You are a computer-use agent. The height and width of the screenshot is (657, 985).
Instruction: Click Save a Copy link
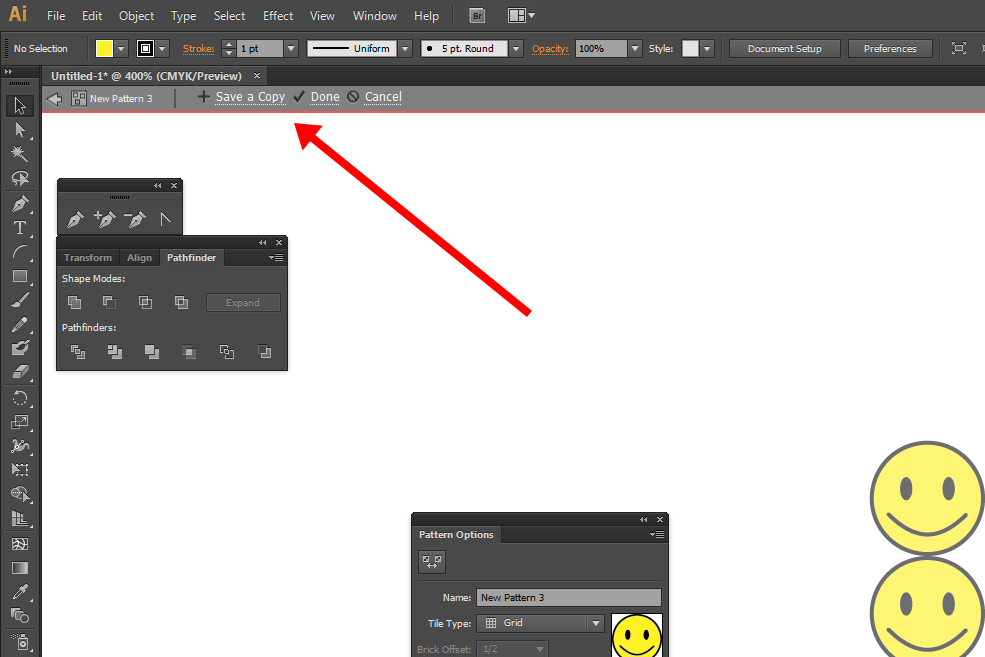[x=250, y=97]
